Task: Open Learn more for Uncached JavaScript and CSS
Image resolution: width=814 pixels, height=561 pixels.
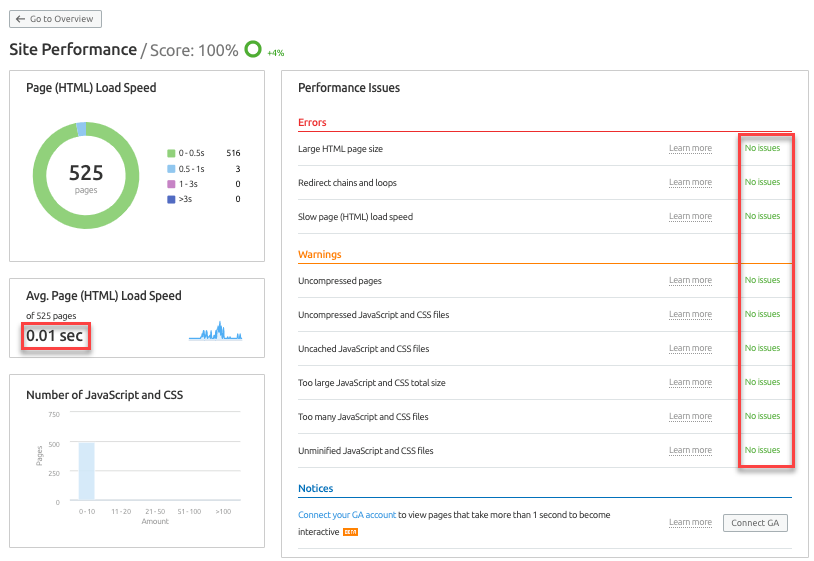Action: pos(690,349)
